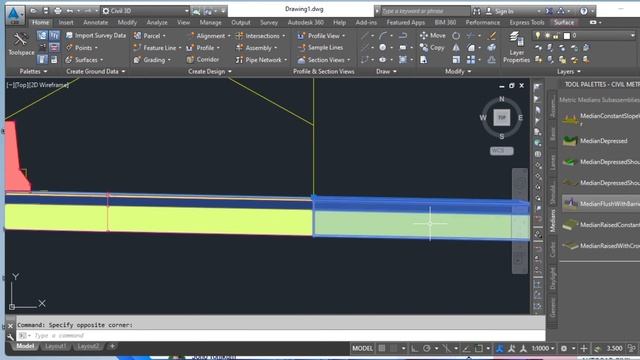Expand the Create Design panel
This screenshot has height=360, width=640.
click(210, 71)
